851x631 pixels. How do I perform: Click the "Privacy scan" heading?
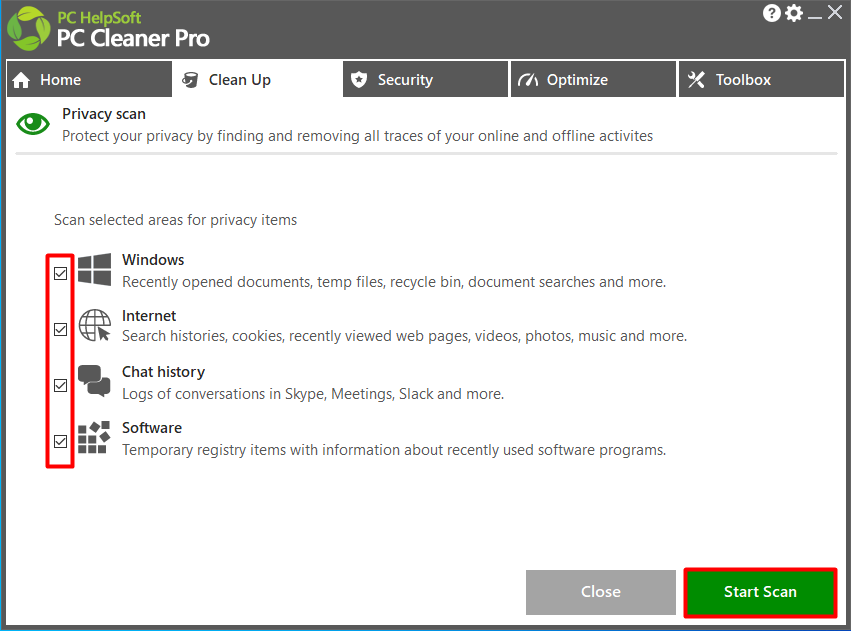click(x=104, y=114)
